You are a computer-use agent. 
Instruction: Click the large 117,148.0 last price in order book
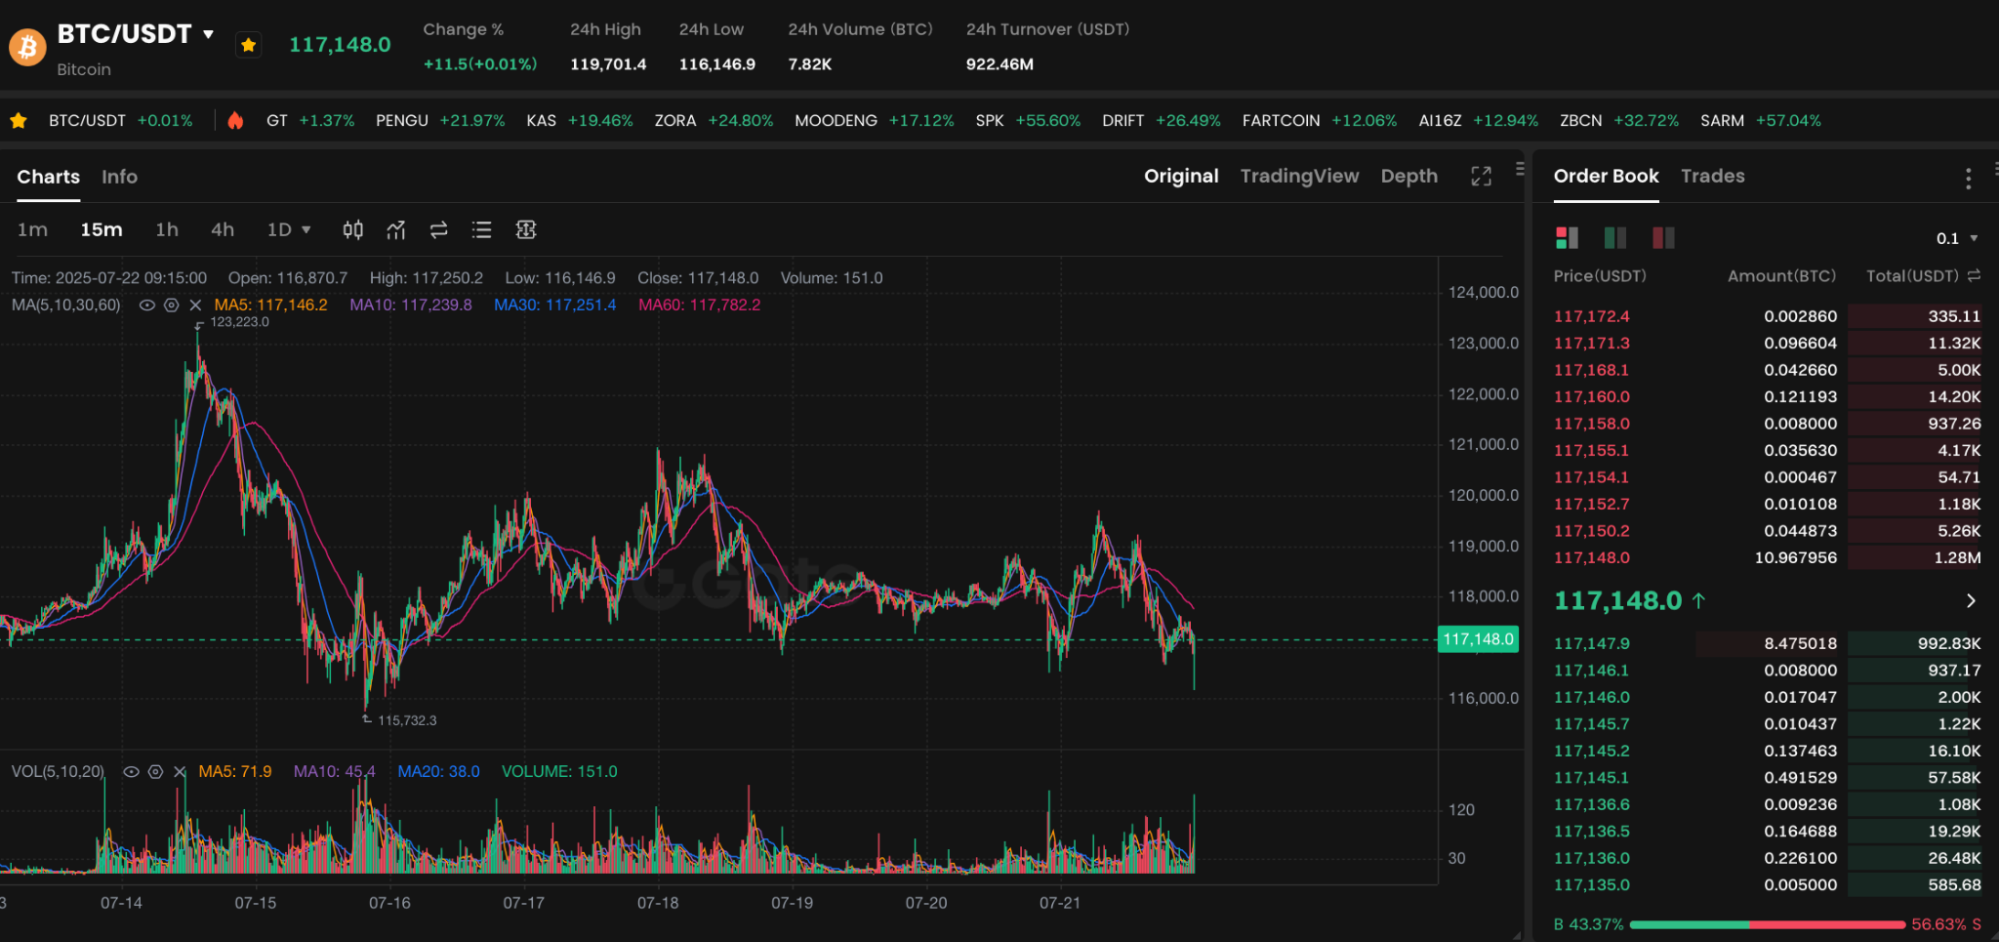pos(1618,601)
